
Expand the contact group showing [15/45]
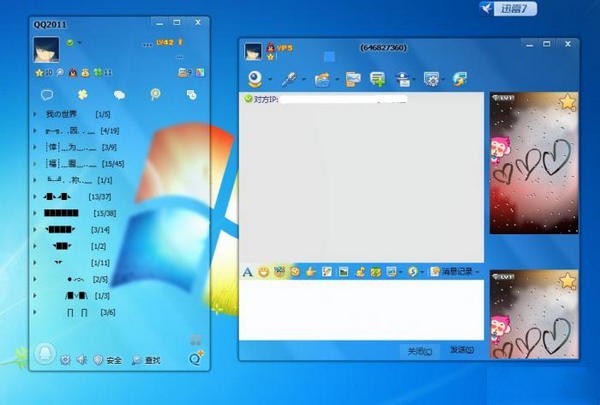tap(36, 163)
